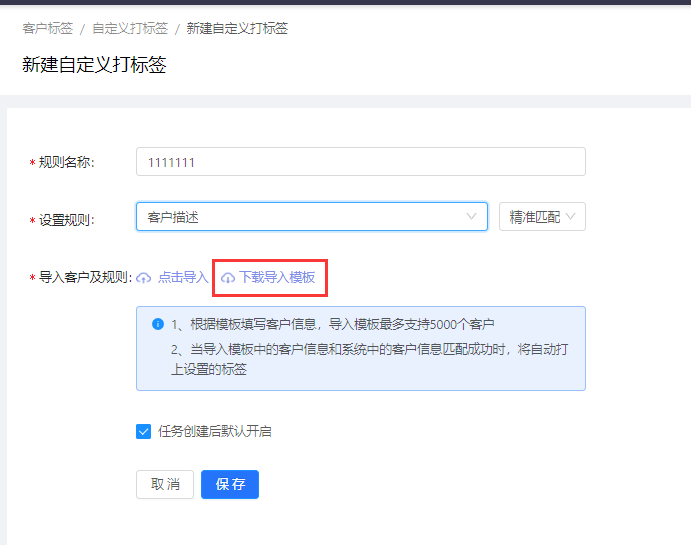Viewport: 691px width, 545px height.
Task: Click the upload cloud icon beside 点击导入
Action: tap(144, 278)
